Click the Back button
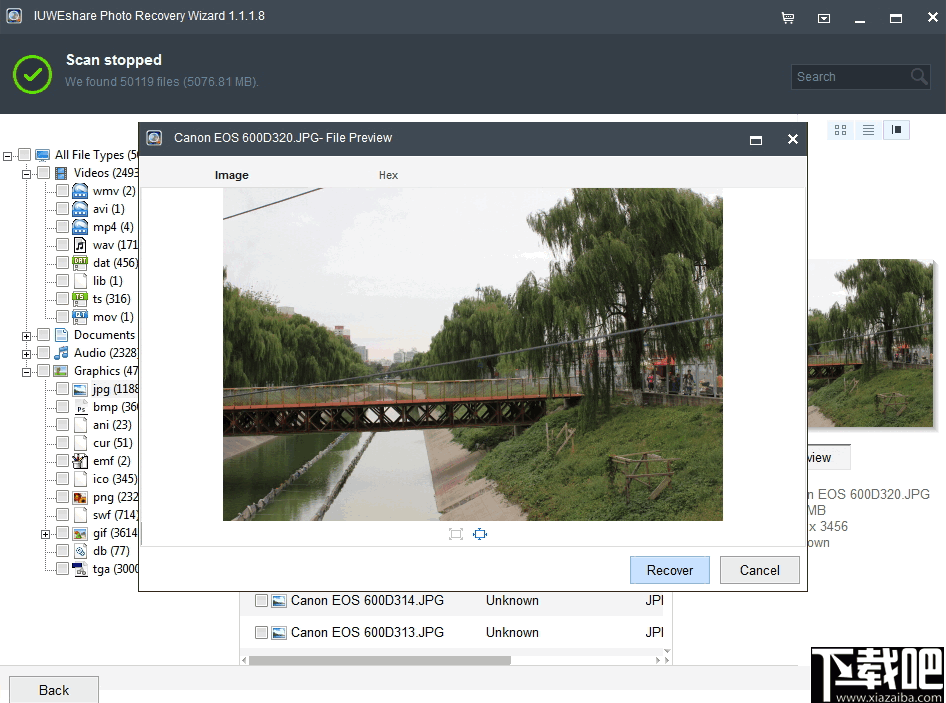 click(53, 689)
